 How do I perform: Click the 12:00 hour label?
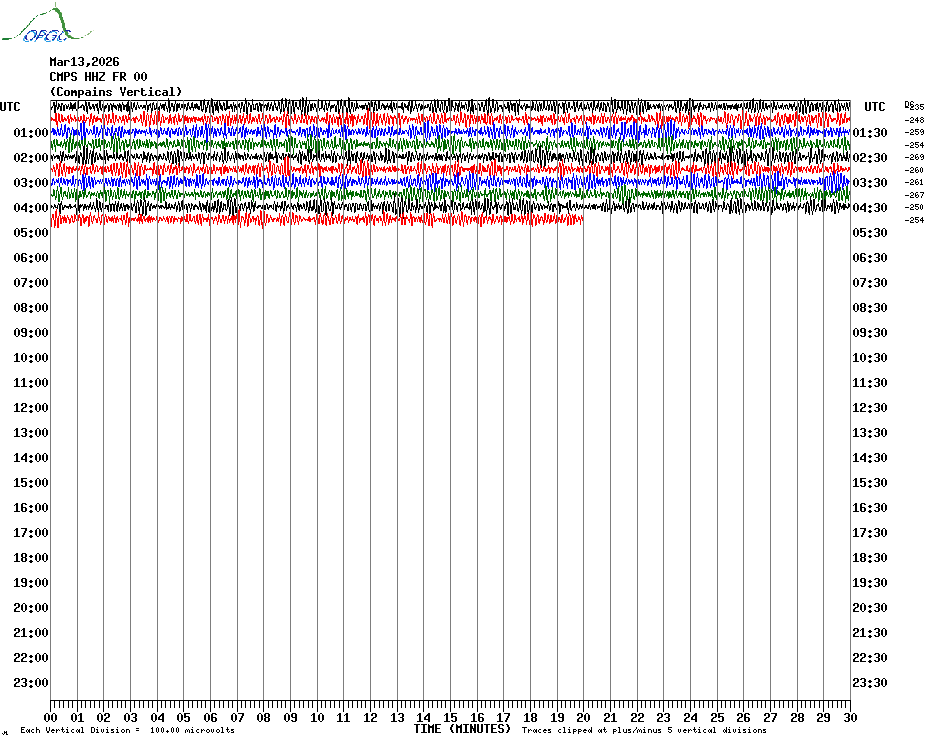point(31,408)
